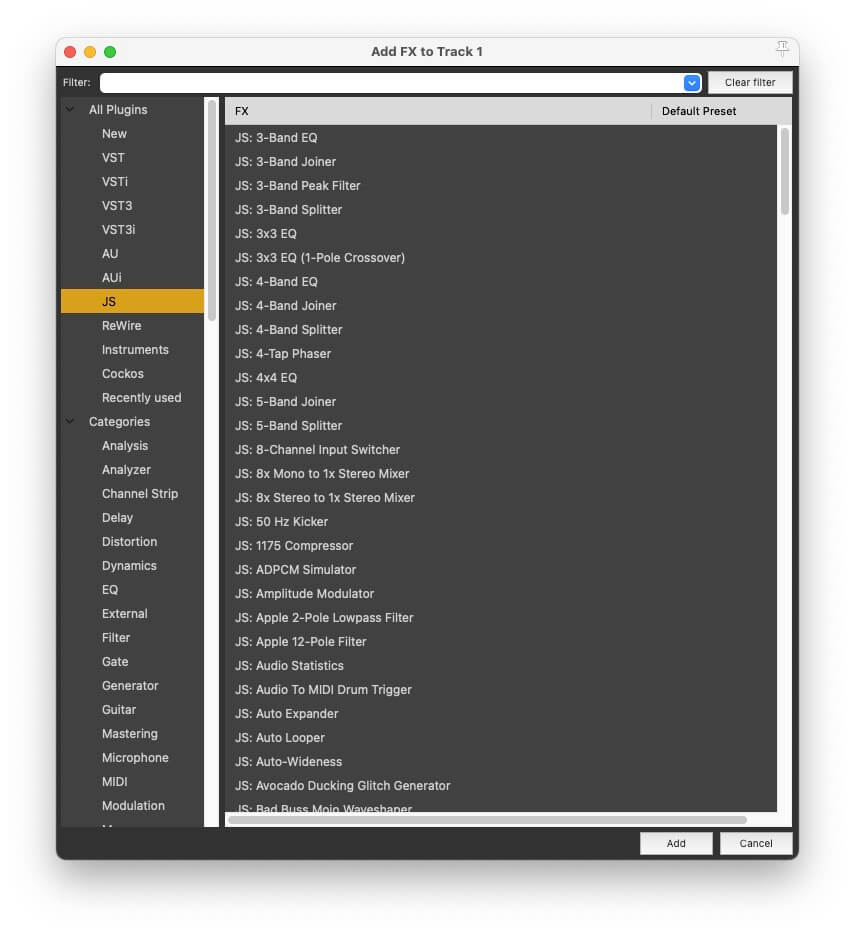Click inside the Filter text field
The width and height of the screenshot is (855, 934).
pyautogui.click(x=390, y=83)
